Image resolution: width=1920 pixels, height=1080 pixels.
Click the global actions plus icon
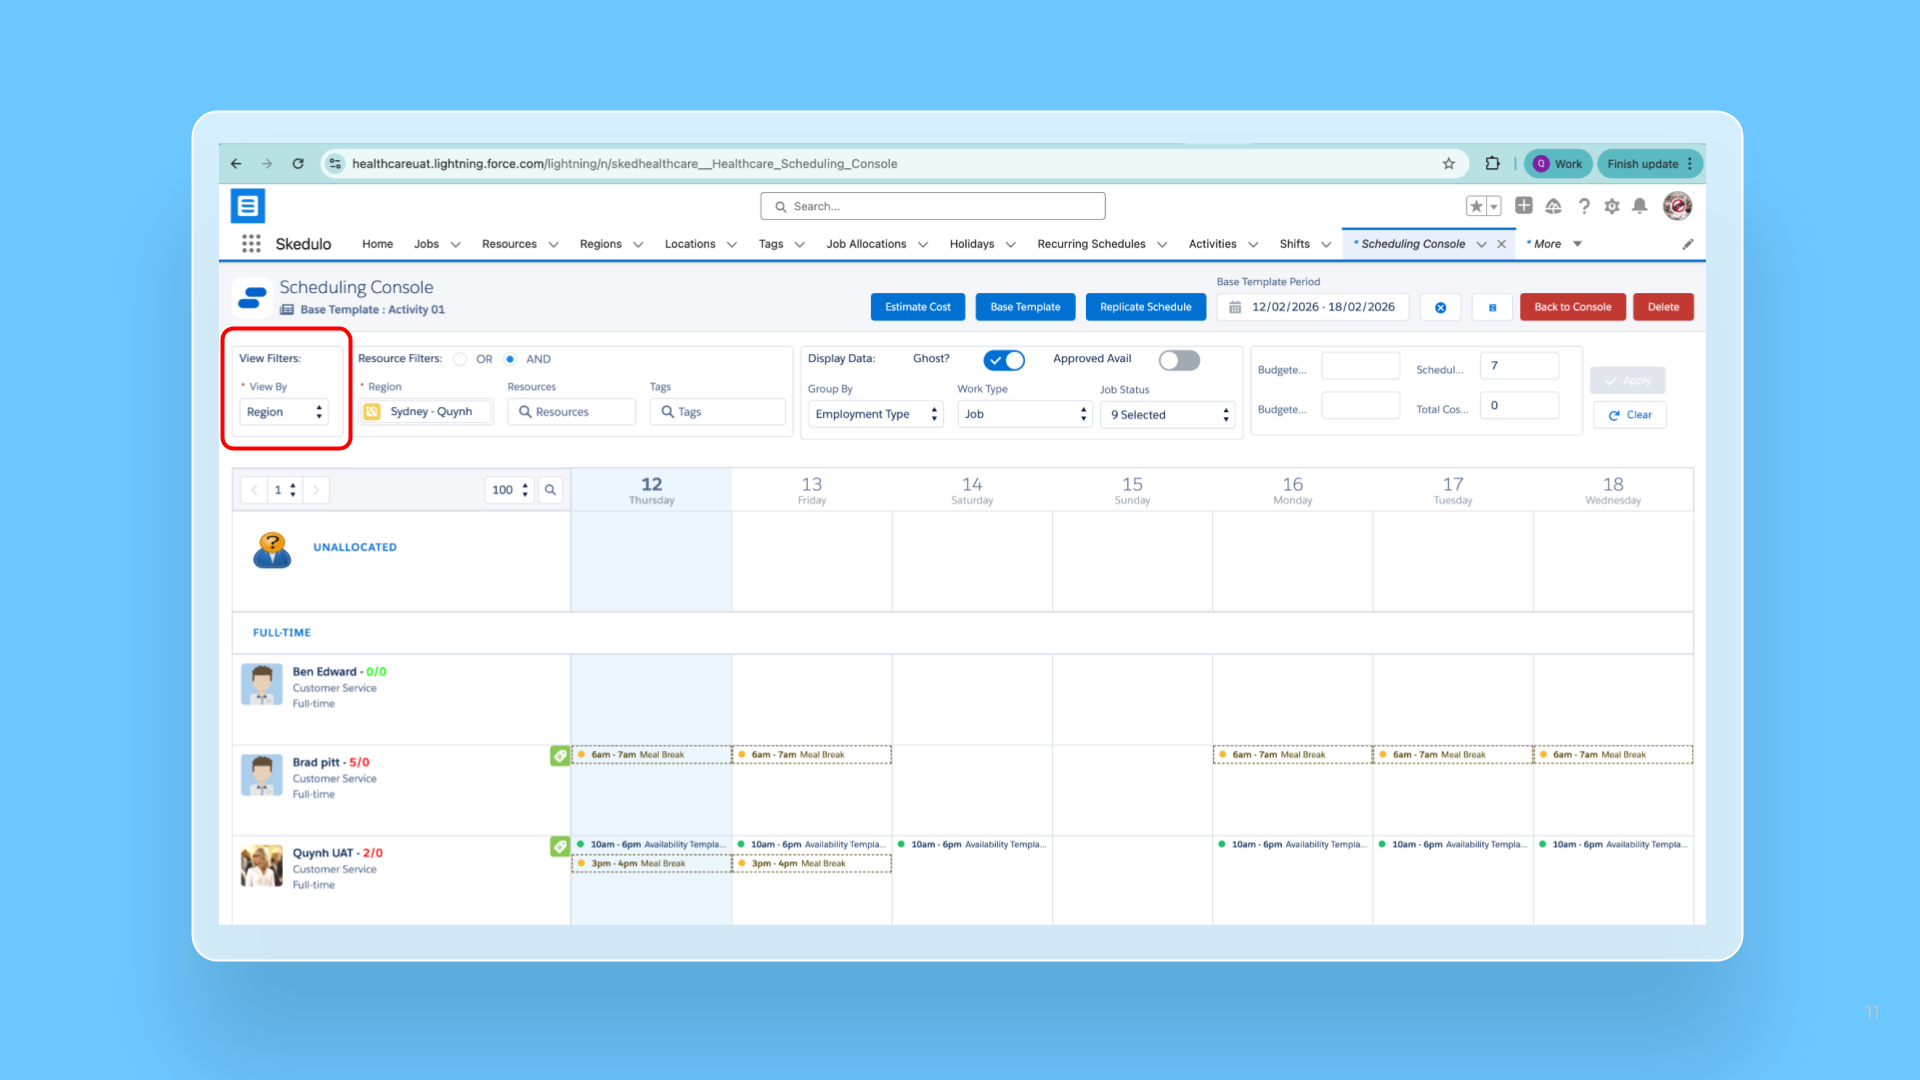pos(1524,206)
